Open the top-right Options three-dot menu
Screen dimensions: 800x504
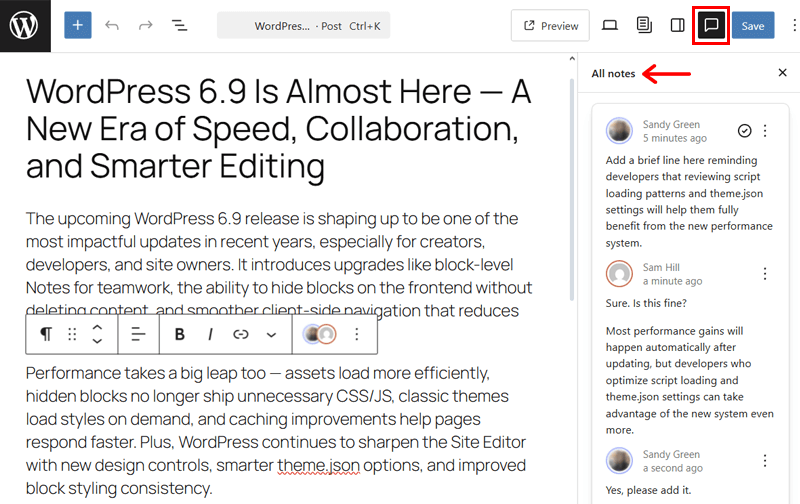tap(794, 26)
